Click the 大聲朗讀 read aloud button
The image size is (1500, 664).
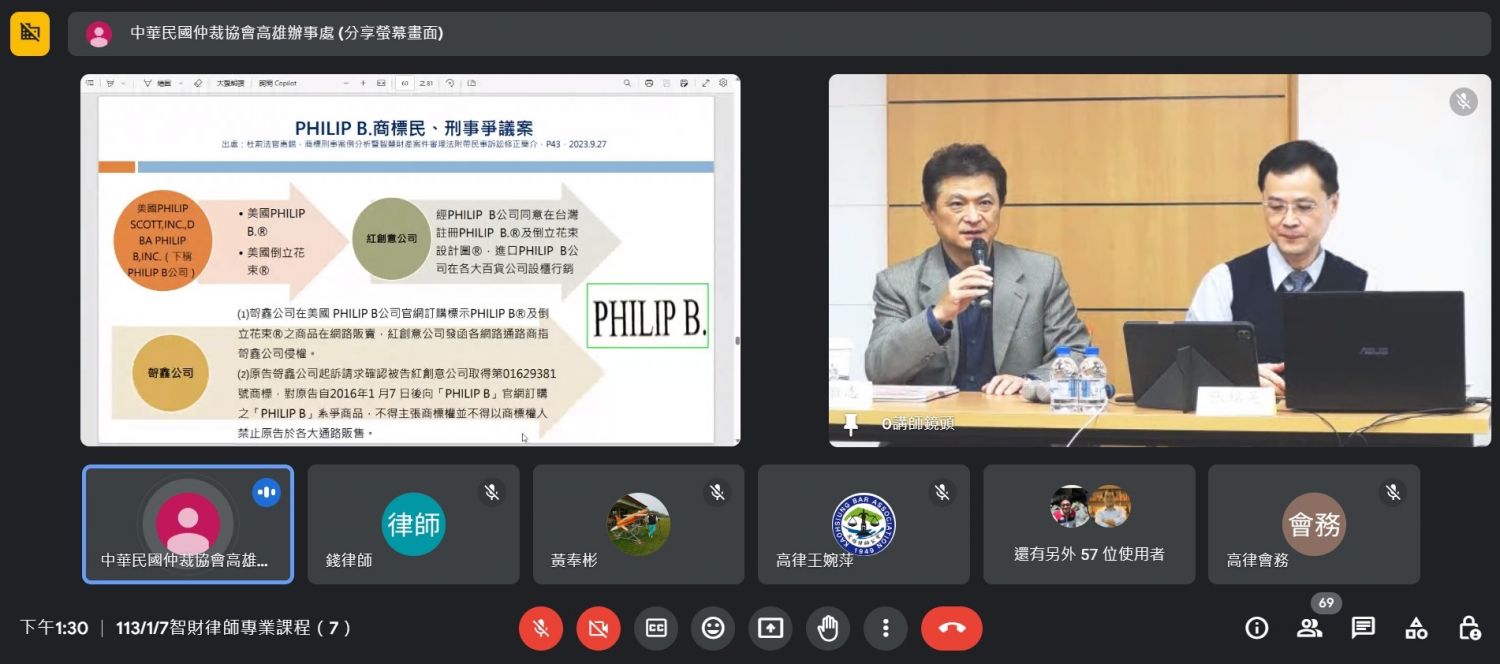click(x=230, y=83)
